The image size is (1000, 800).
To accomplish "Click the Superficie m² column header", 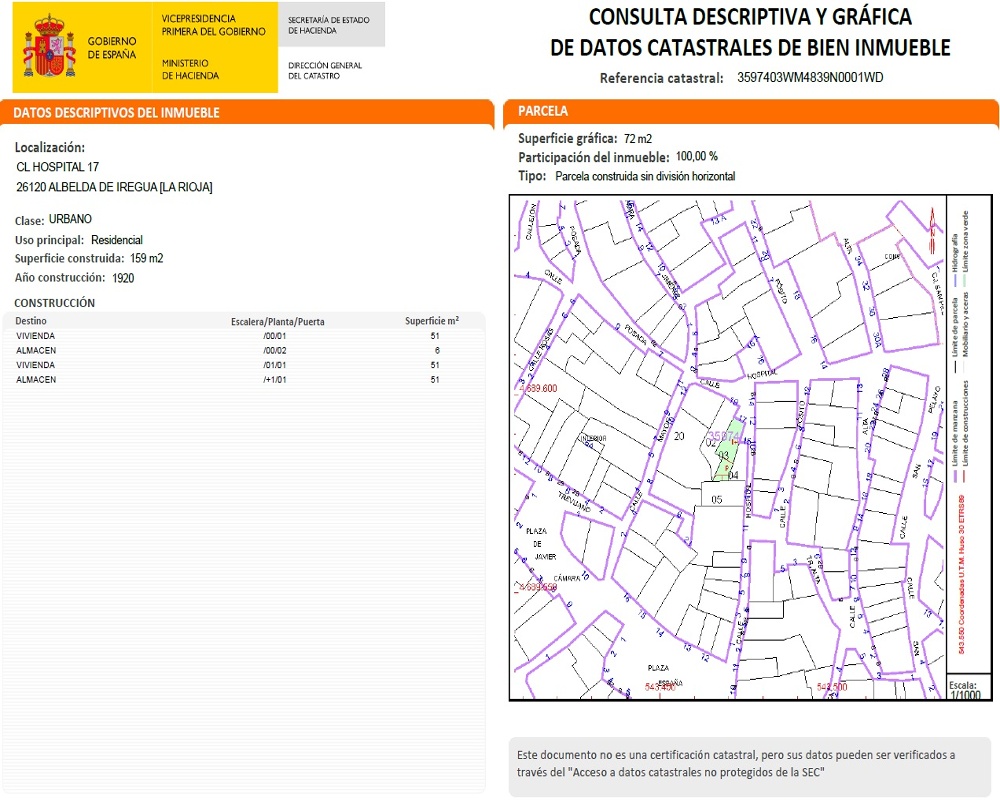I will 431,321.
